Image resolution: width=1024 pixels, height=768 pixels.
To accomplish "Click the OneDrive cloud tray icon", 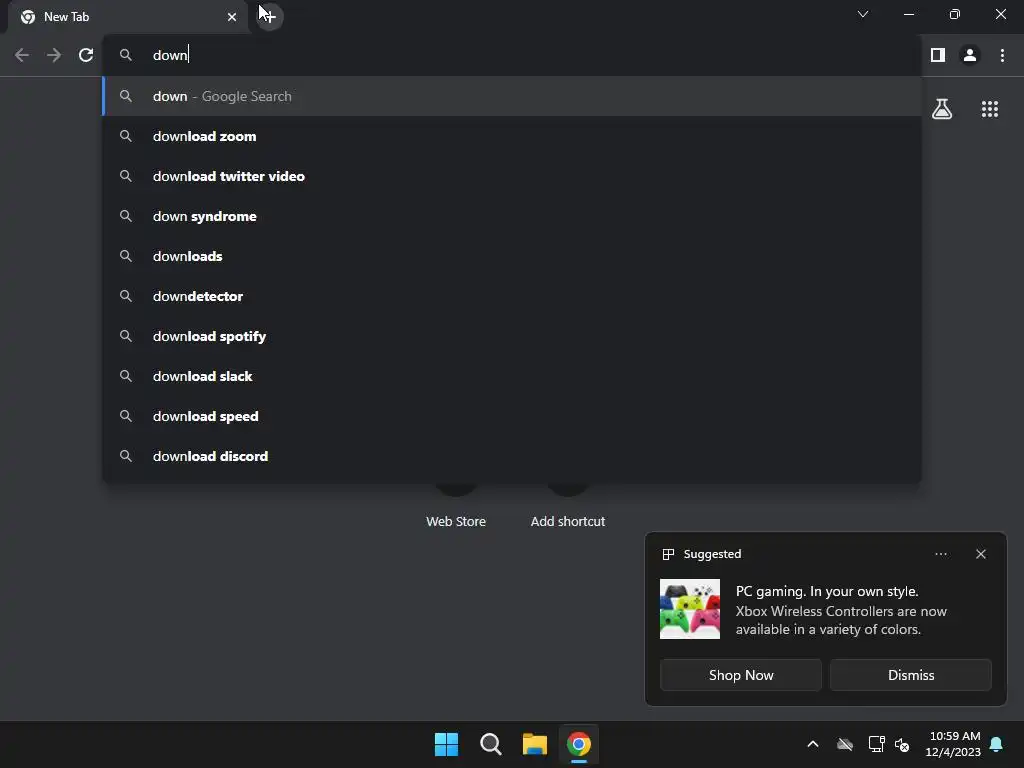I will 845,744.
